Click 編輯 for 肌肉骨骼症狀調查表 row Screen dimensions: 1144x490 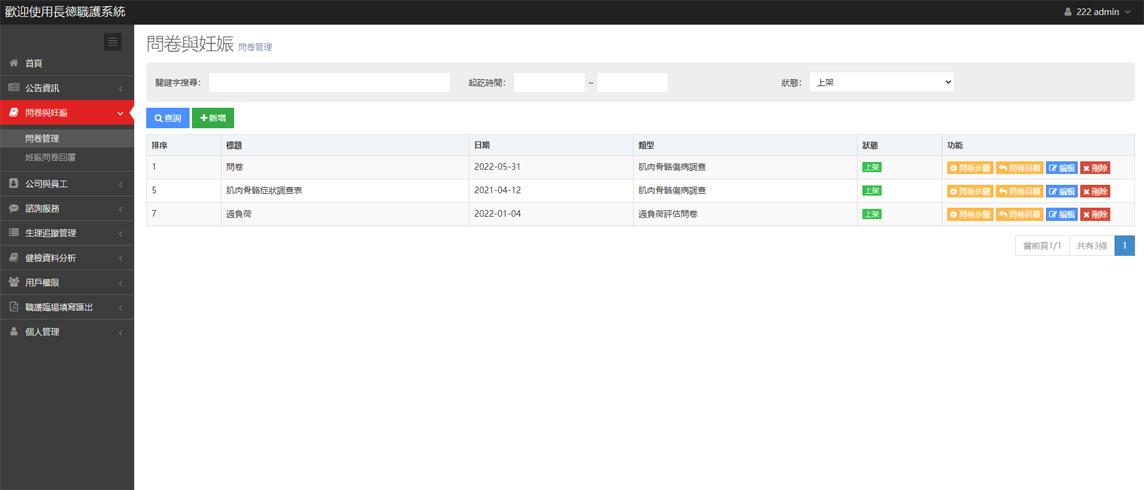(x=1062, y=191)
